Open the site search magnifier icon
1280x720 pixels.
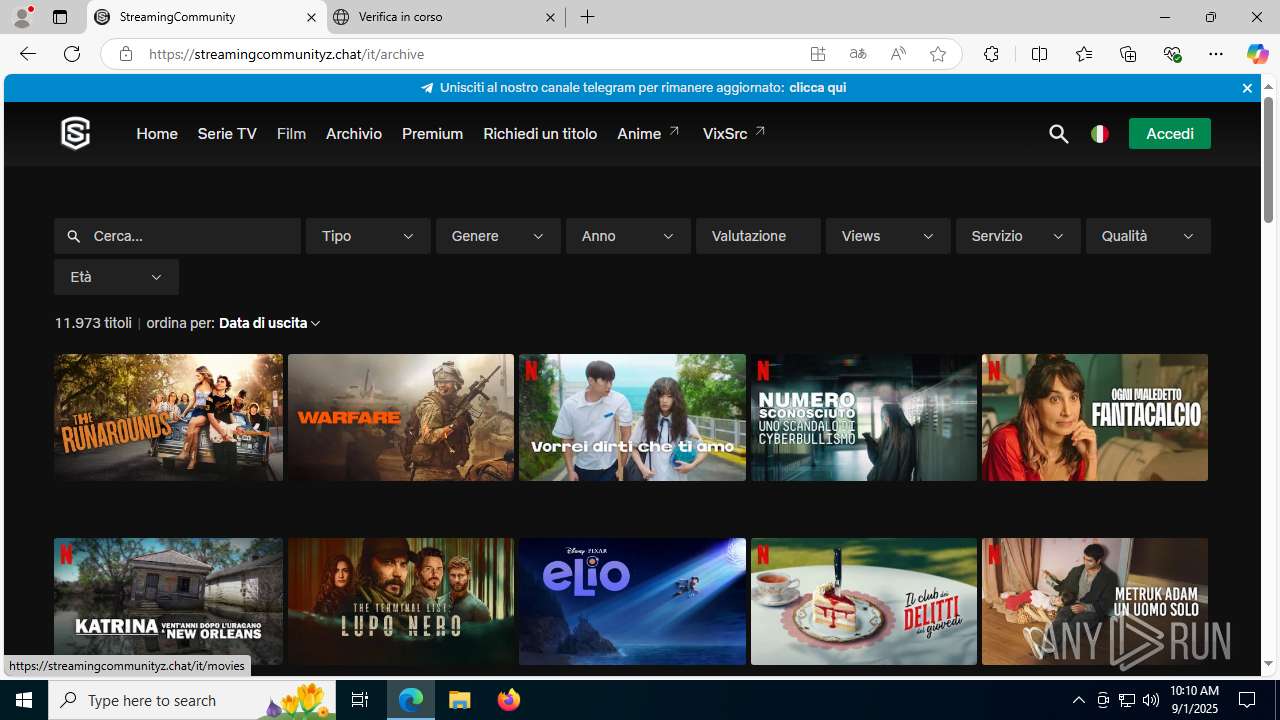(1058, 134)
